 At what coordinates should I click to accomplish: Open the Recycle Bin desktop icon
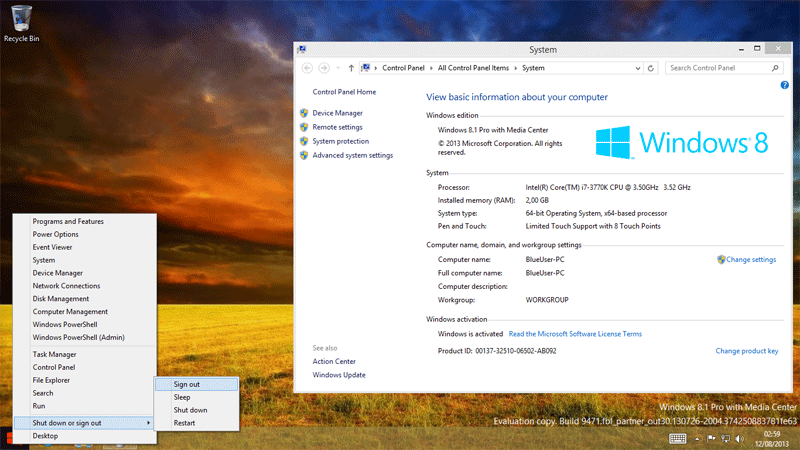point(21,23)
